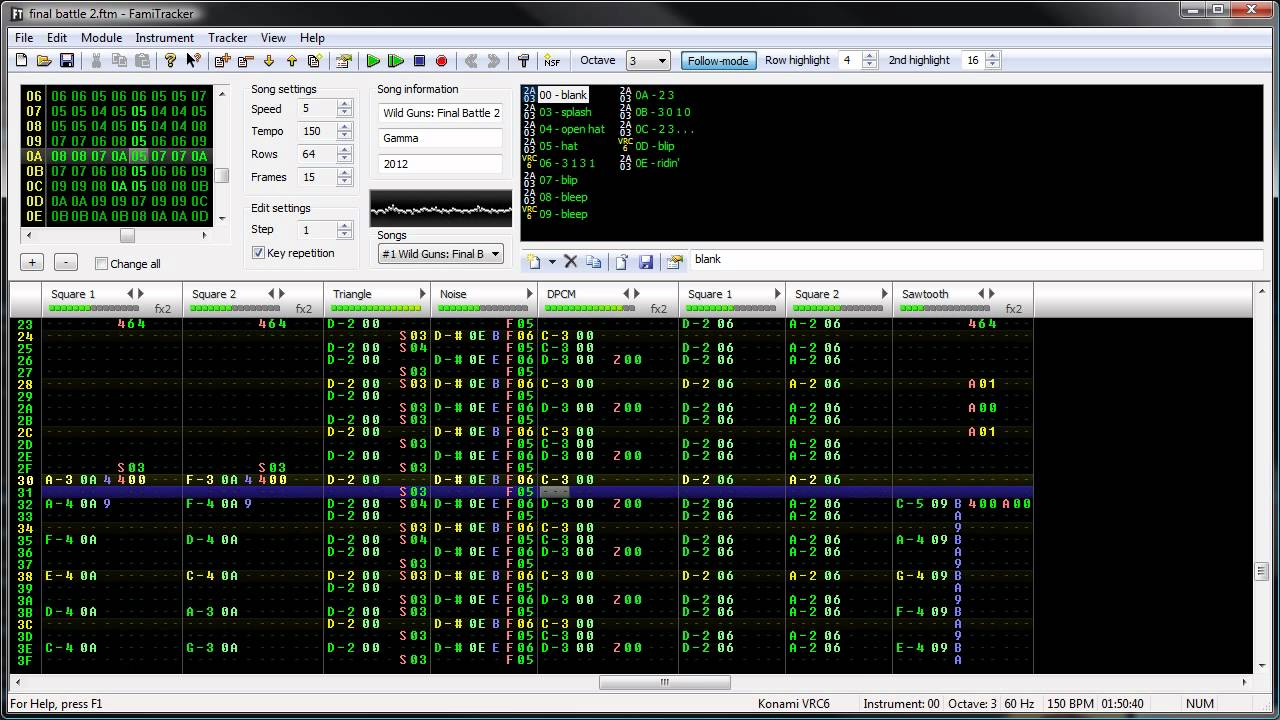Viewport: 1280px width, 720px height.
Task: Edit the selected instrument with the properties icon
Action: tap(675, 261)
